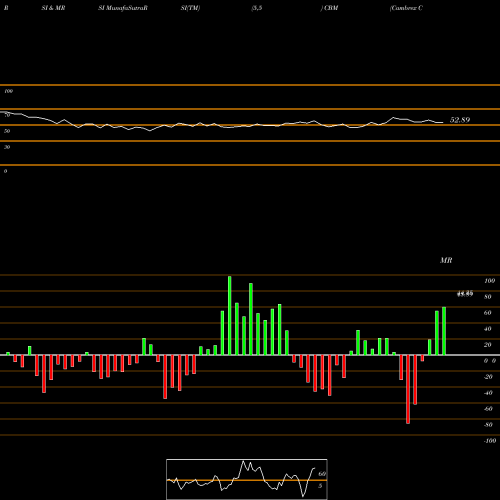
Task: Click the overlapping MR value label near 80
Action: tap(465, 294)
